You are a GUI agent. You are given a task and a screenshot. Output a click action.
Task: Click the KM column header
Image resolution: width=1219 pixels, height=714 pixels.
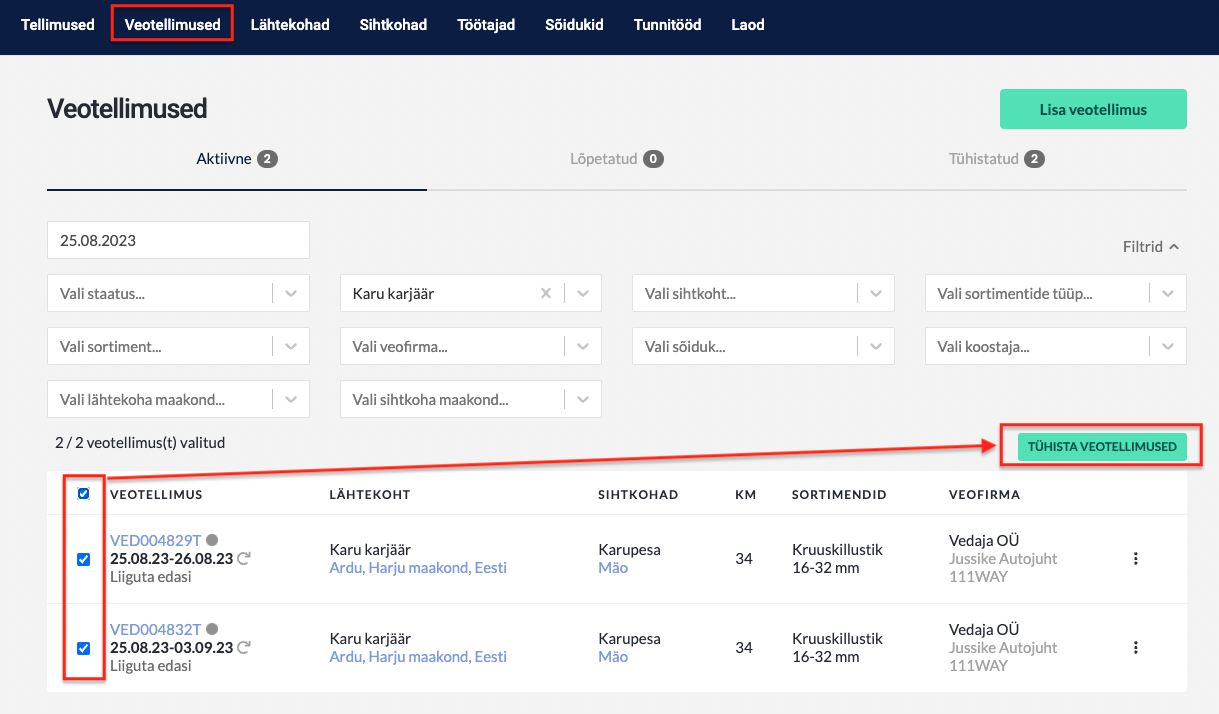745,494
